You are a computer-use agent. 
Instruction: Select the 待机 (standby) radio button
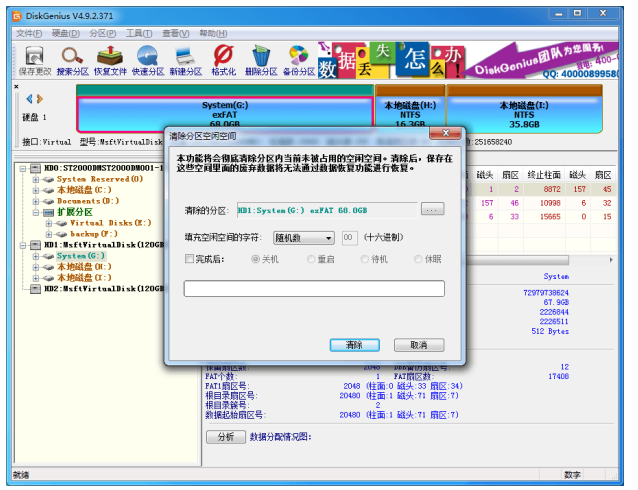point(365,259)
